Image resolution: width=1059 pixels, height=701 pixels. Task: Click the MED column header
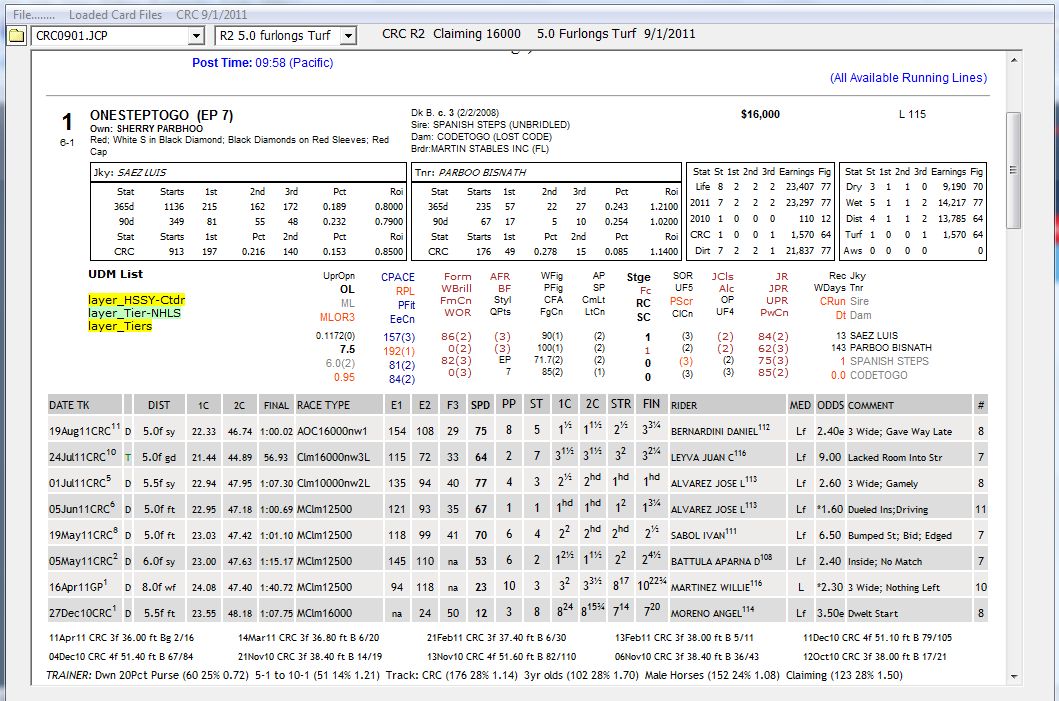(800, 405)
